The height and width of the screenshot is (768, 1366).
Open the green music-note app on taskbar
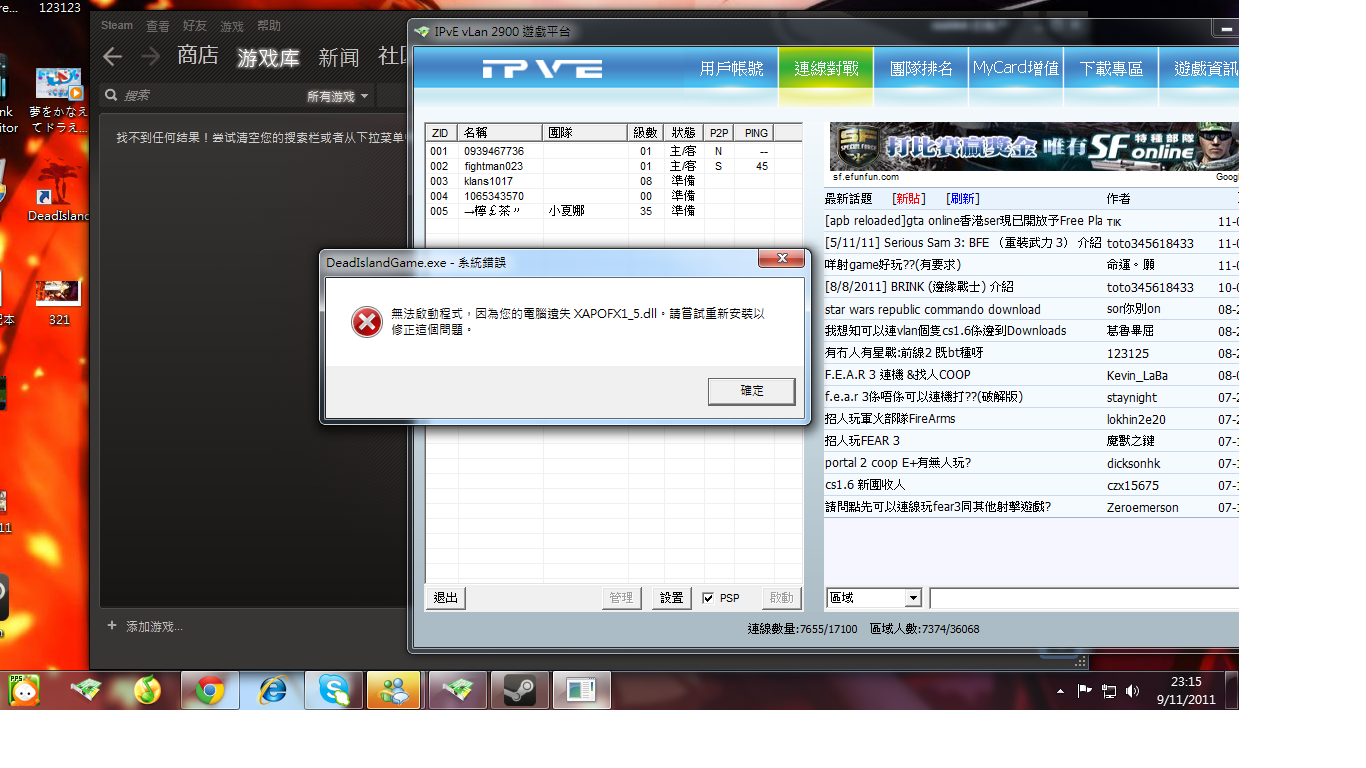(x=148, y=689)
